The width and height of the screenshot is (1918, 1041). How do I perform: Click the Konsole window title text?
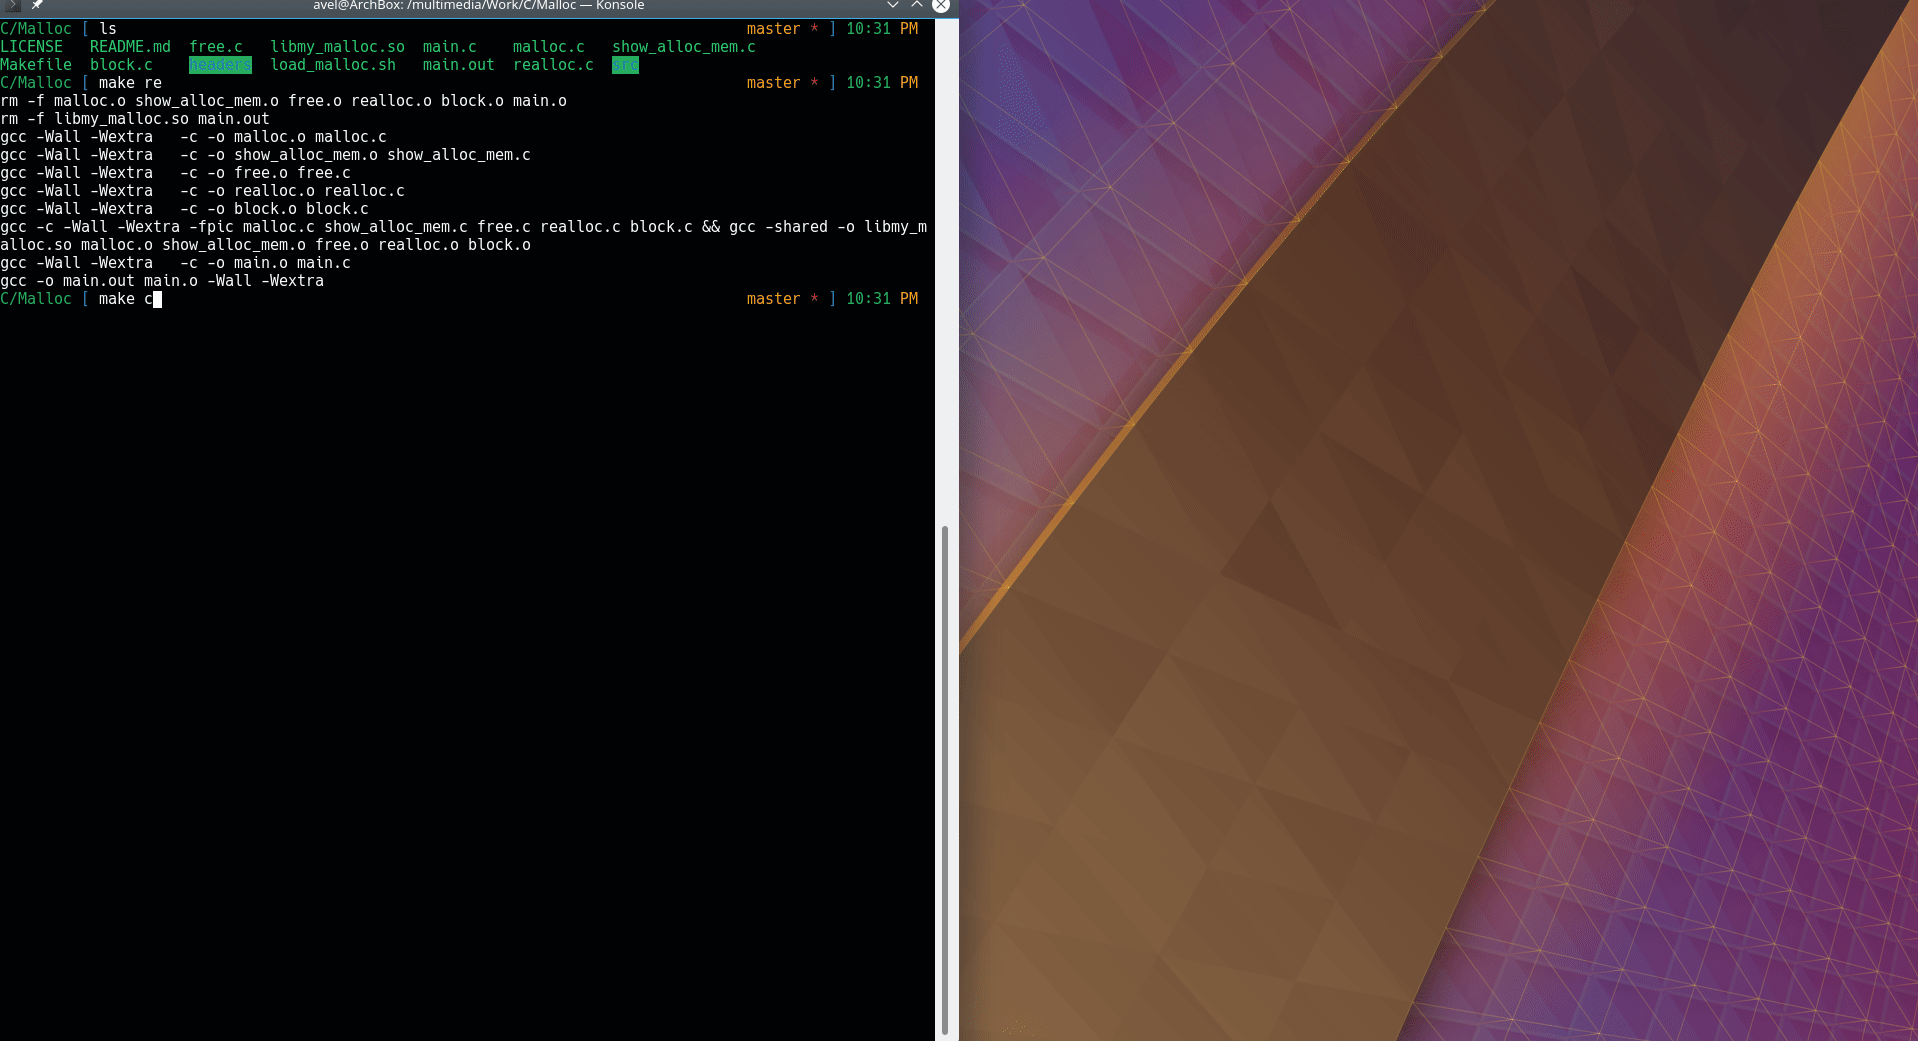pyautogui.click(x=478, y=6)
